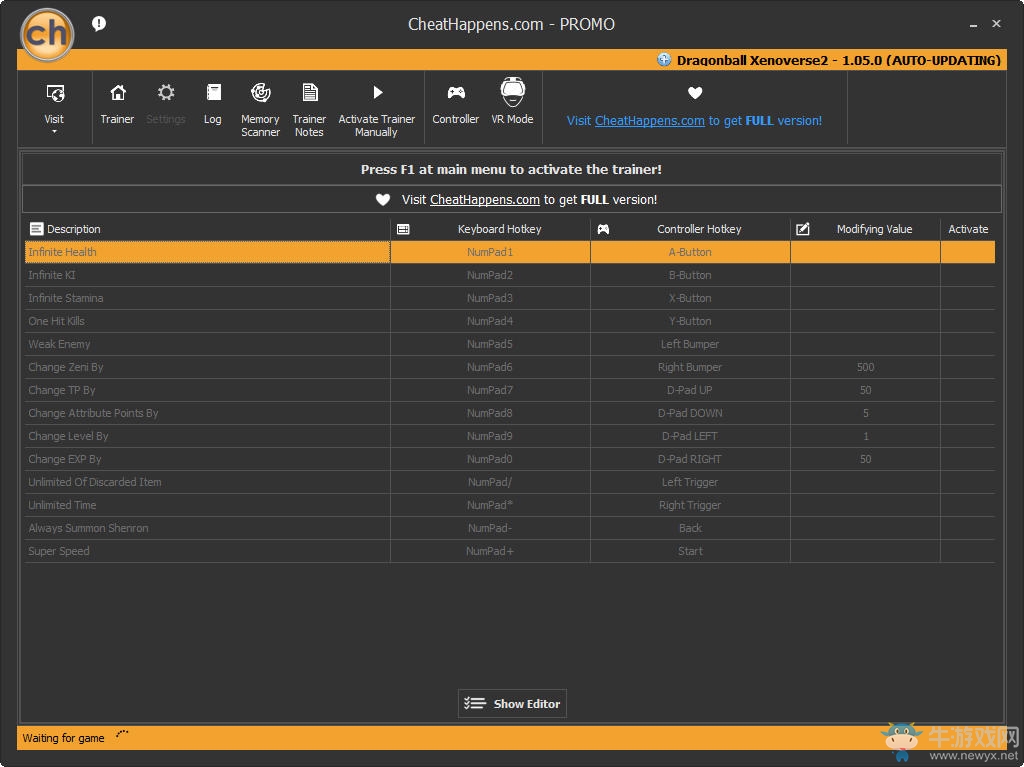This screenshot has height=767, width=1024.
Task: Click the Show Editor button
Action: pos(512,704)
